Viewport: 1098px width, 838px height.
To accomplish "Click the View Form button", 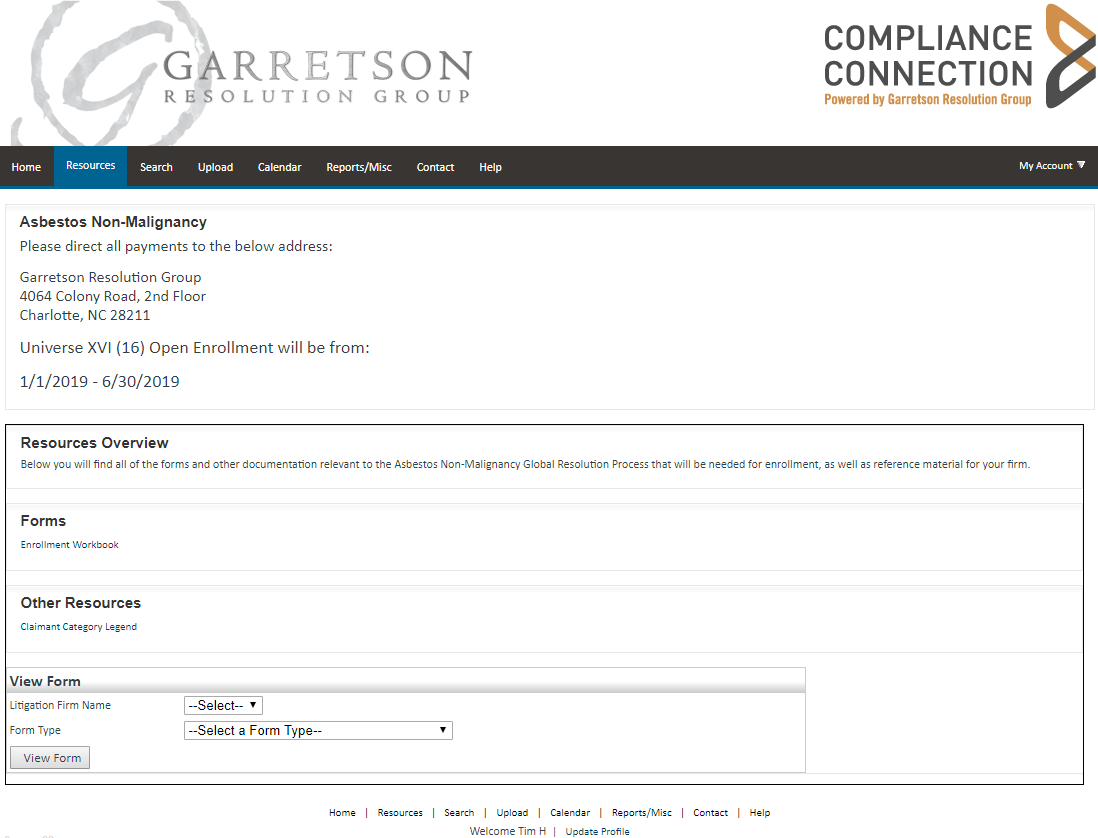I will pyautogui.click(x=50, y=757).
